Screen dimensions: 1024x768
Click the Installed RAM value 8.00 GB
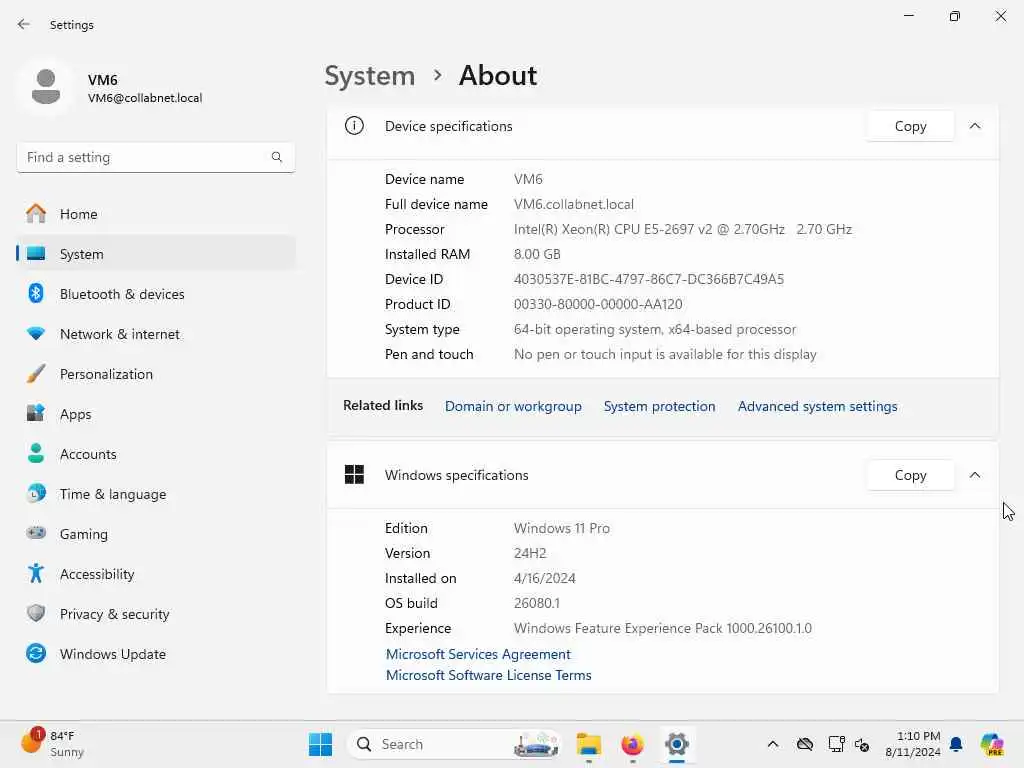coord(537,254)
